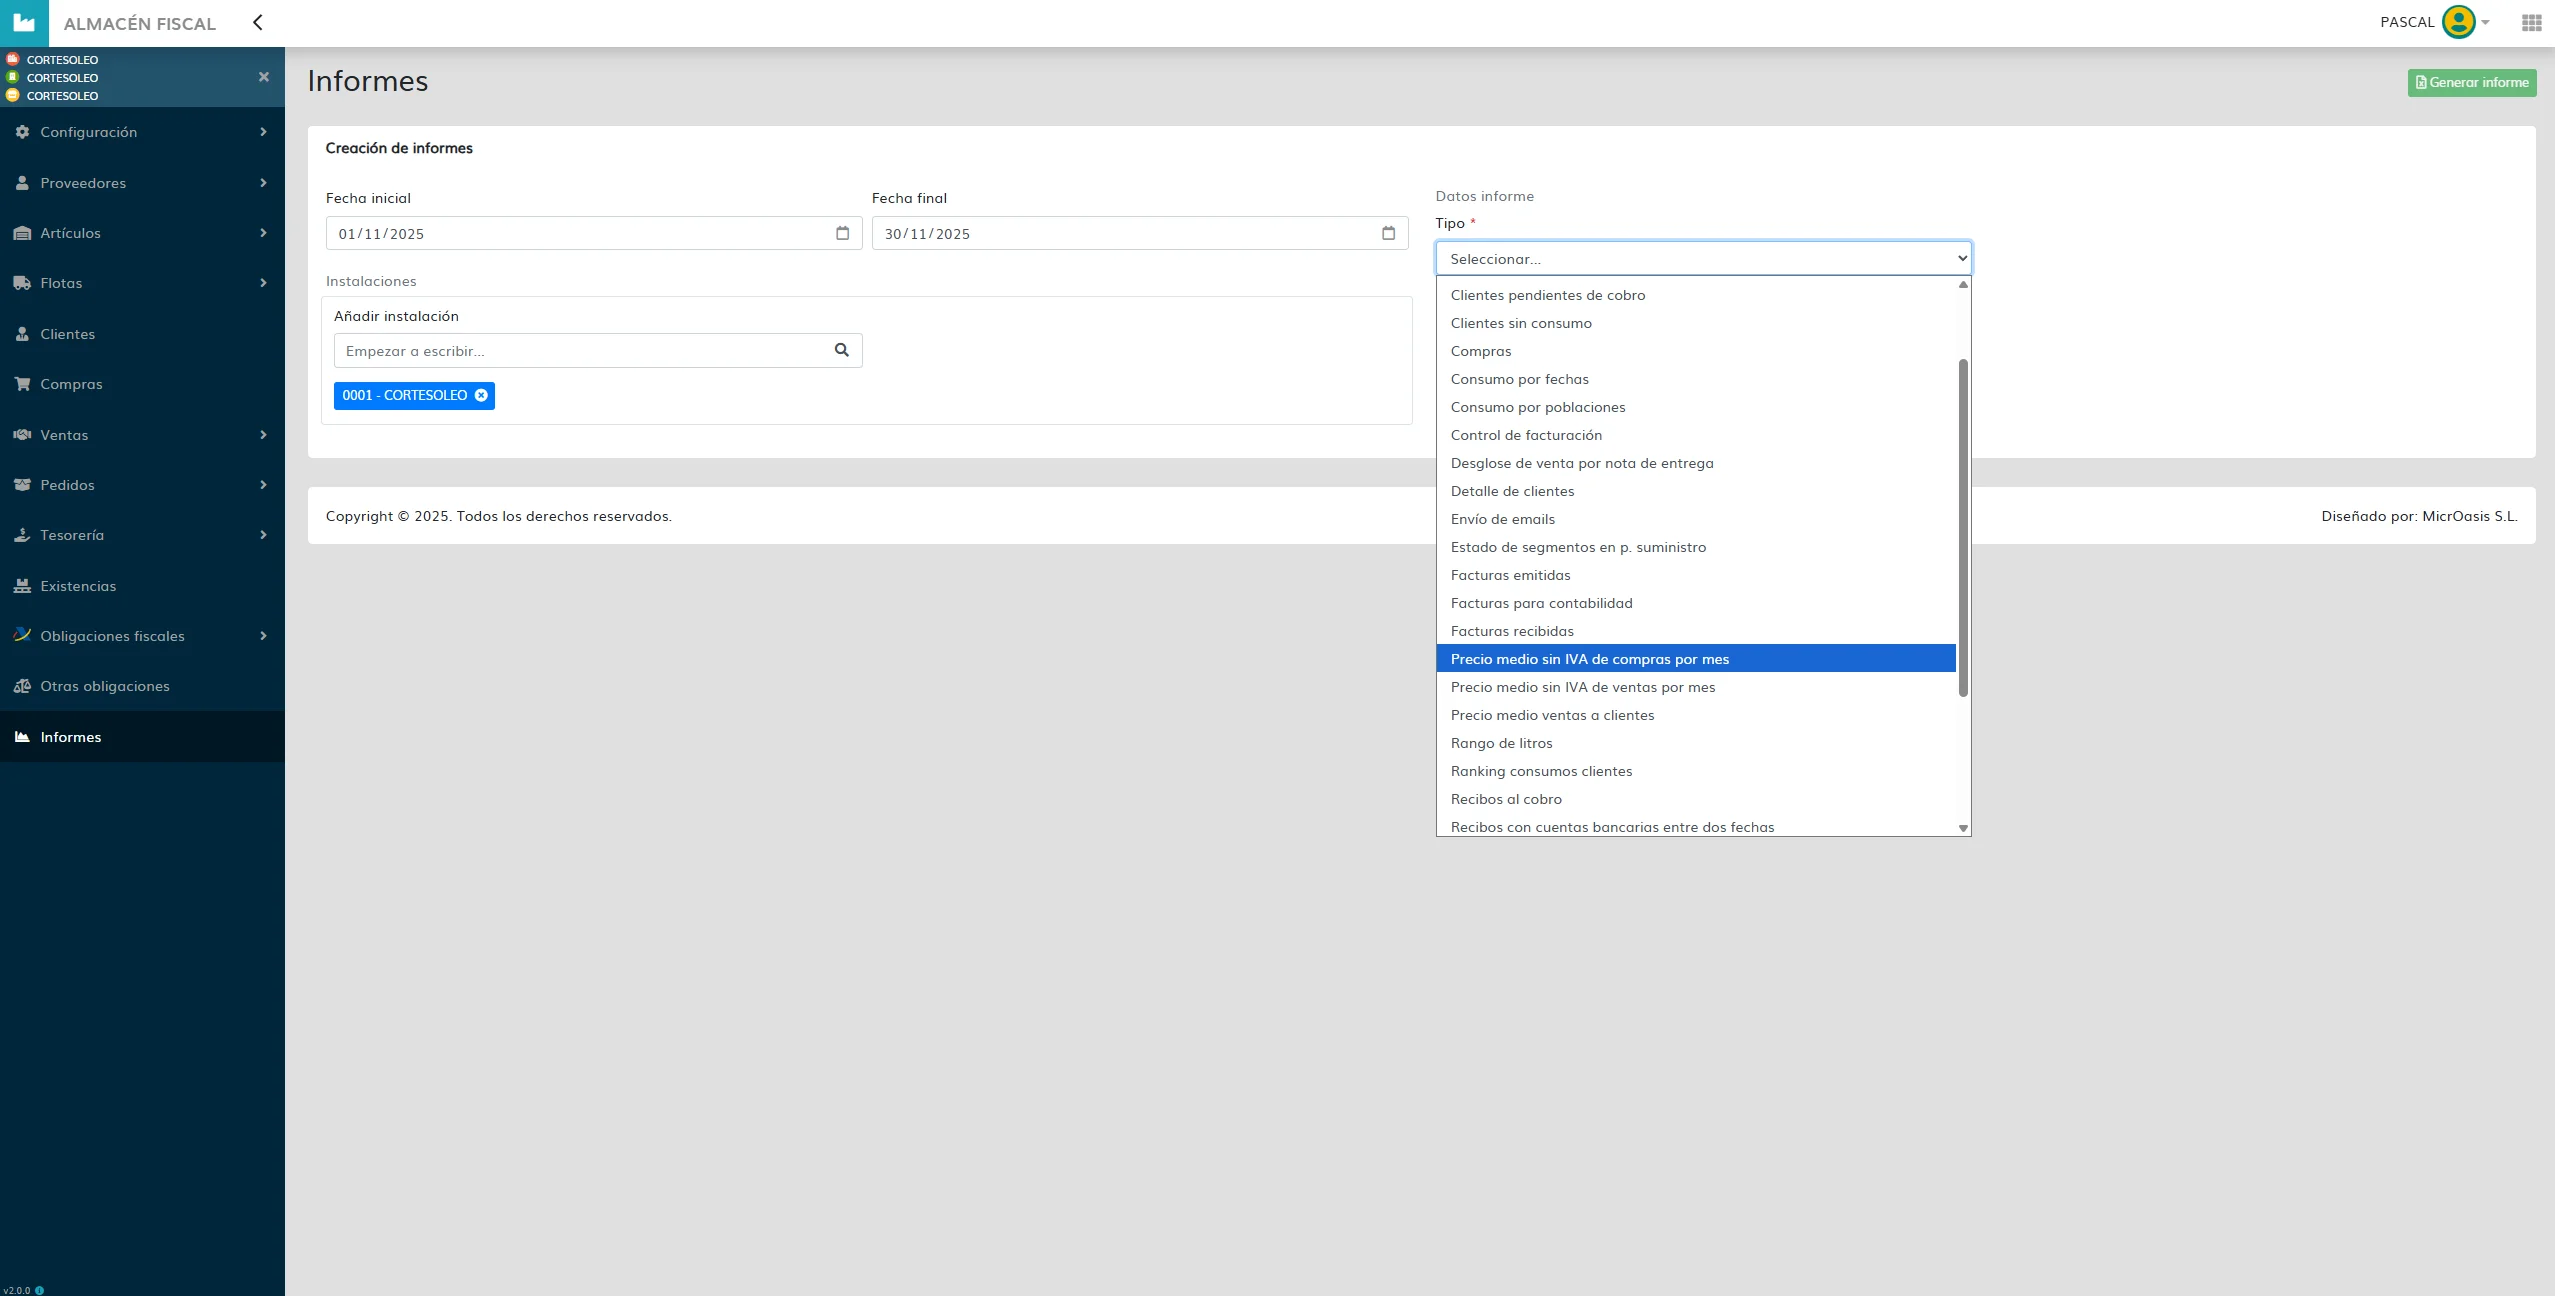Viewport: 2555px width, 1296px height.
Task: Expand the Tesorería menu chevron
Action: pyautogui.click(x=263, y=535)
